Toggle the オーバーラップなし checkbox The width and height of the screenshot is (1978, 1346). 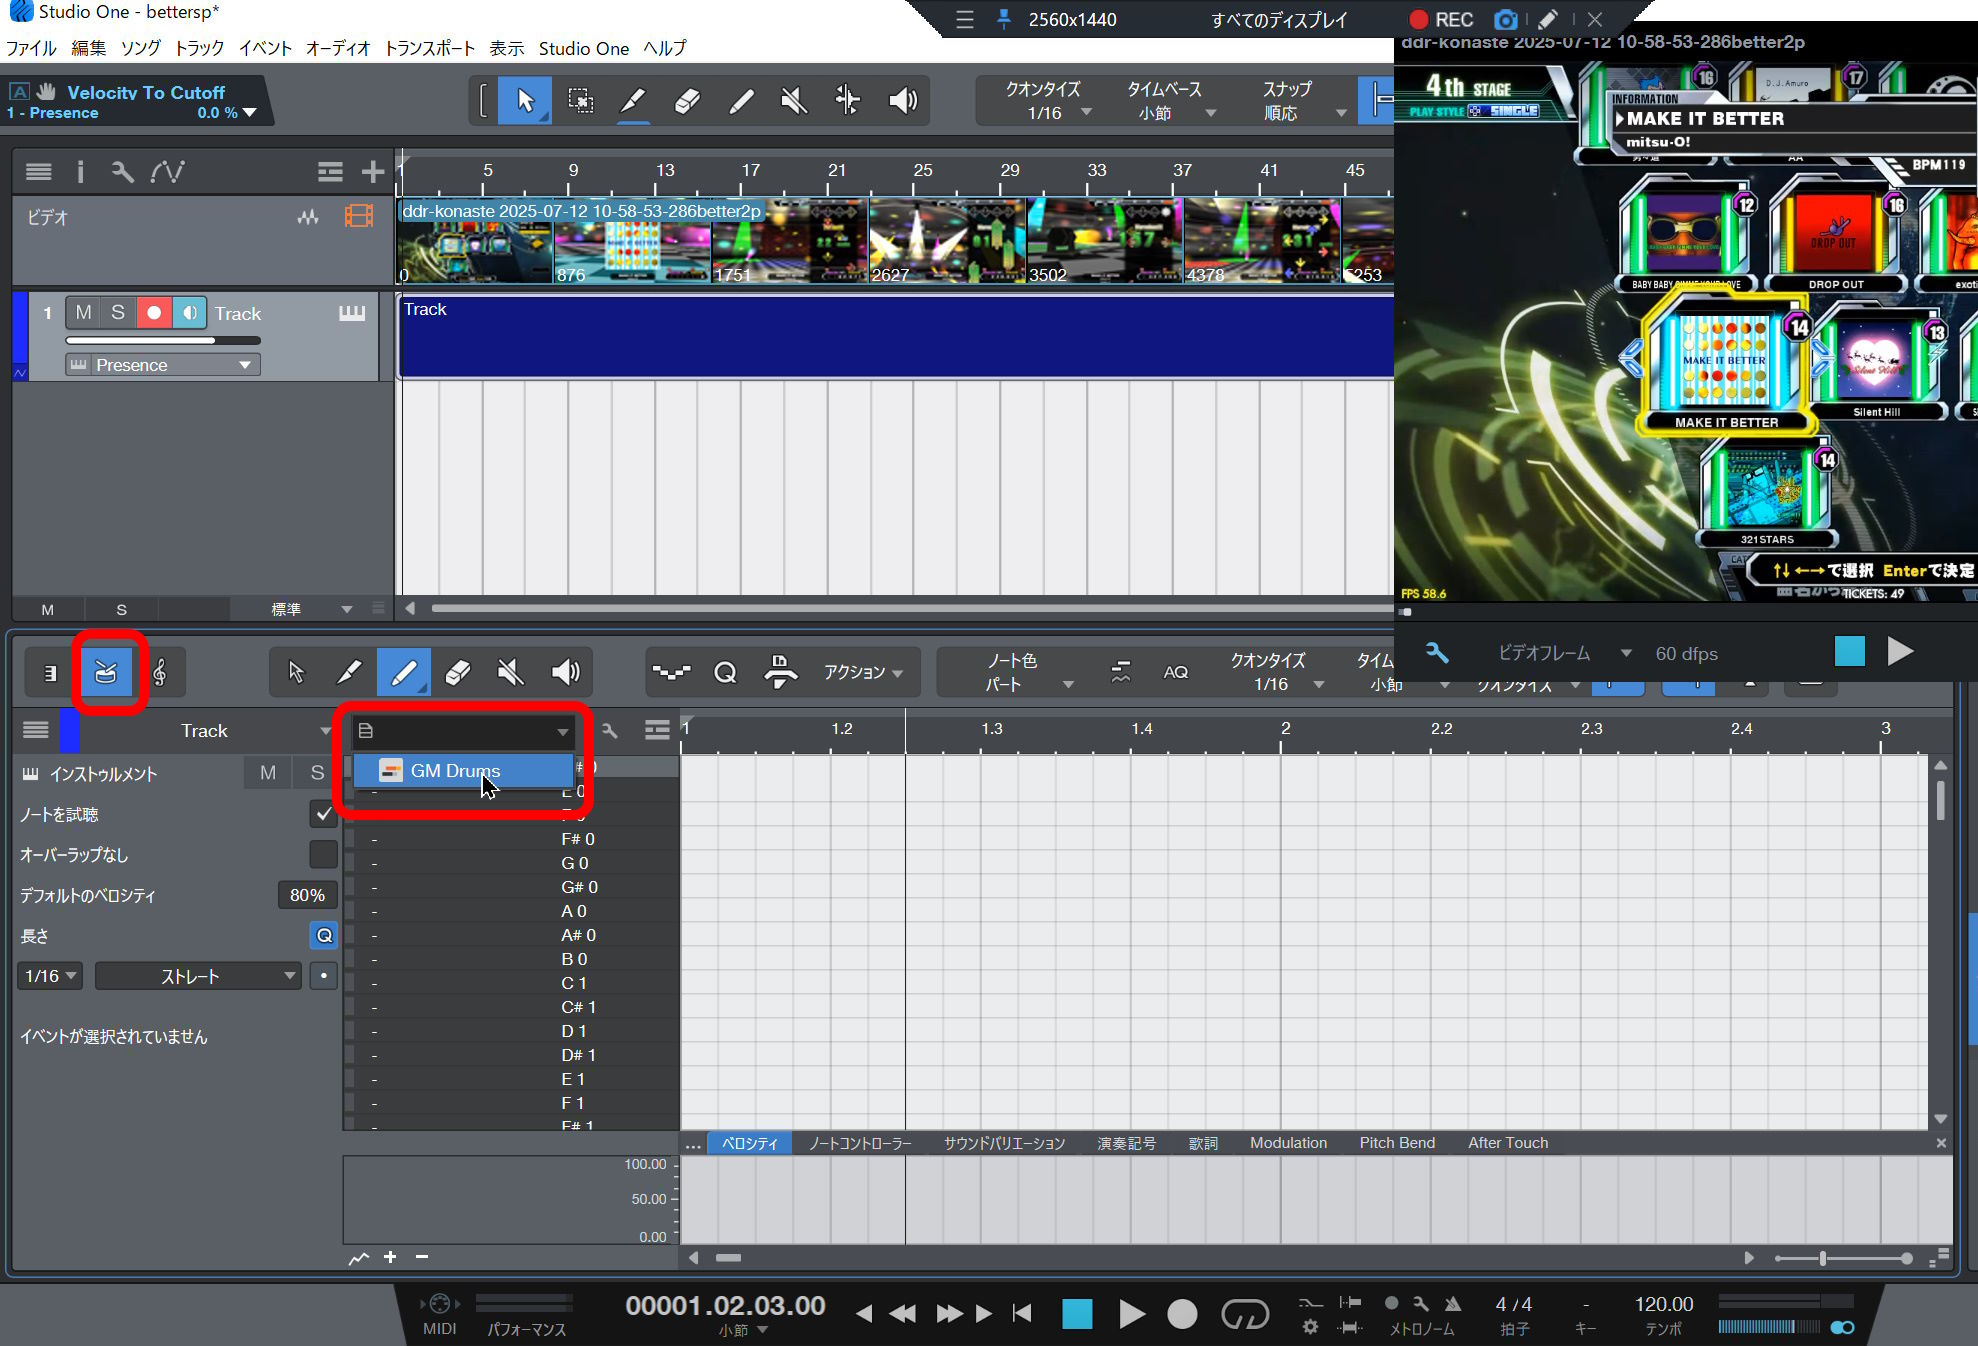323,854
